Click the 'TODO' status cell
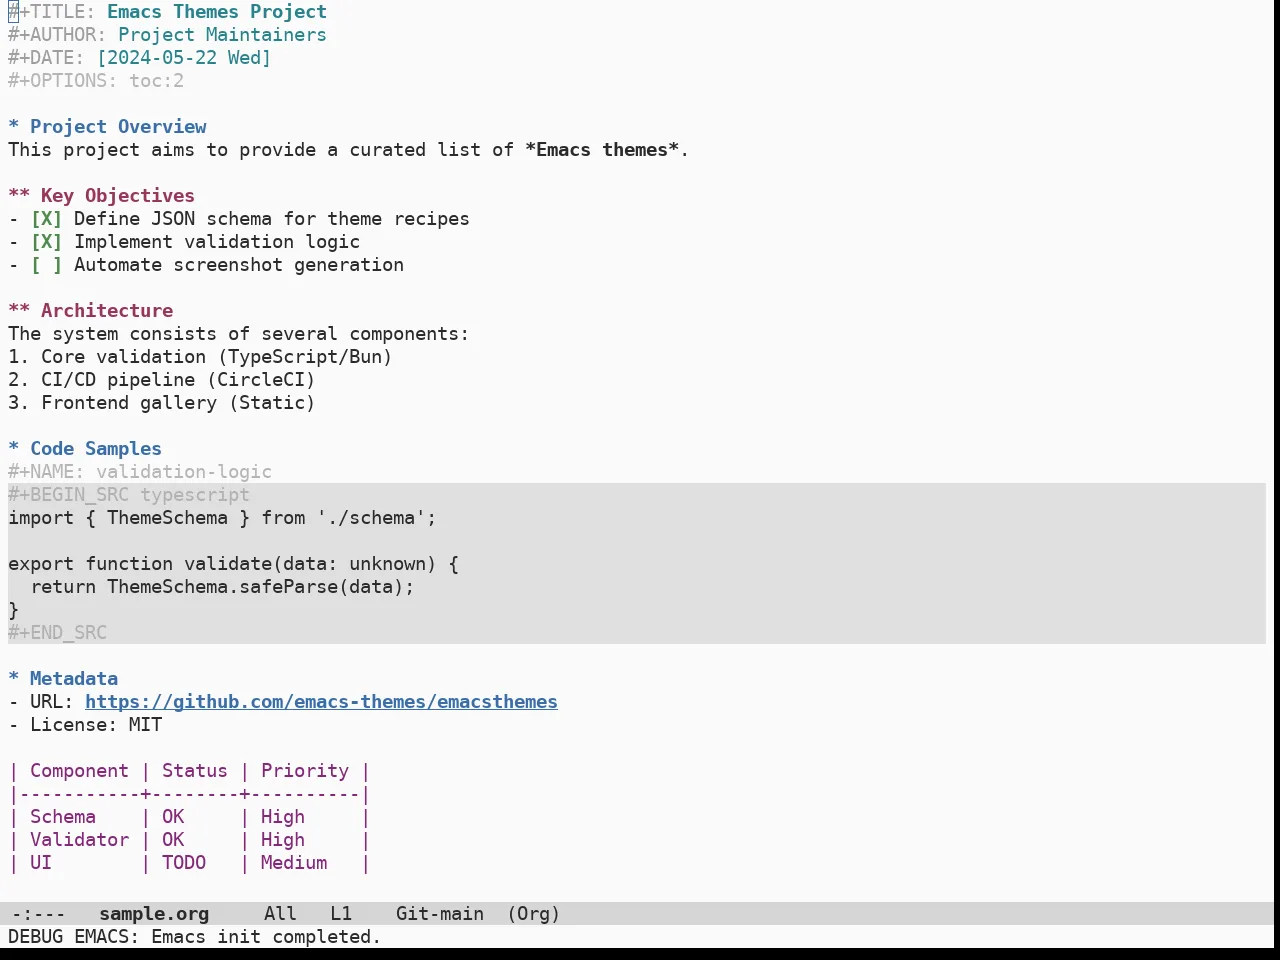 (x=184, y=863)
